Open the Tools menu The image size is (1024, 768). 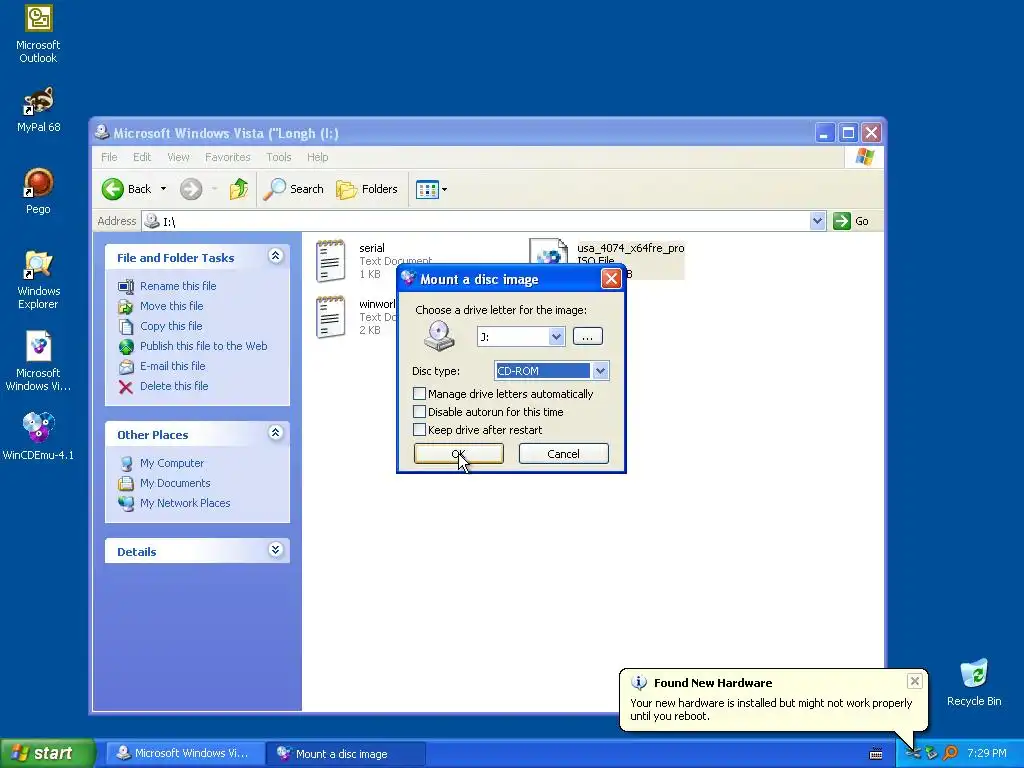coord(279,157)
